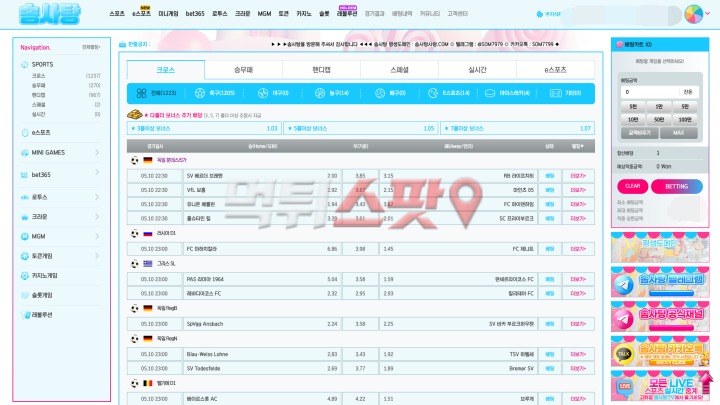The width and height of the screenshot is (720, 405).
Task: Click the gold bars bonus icon
Action: click(135, 114)
